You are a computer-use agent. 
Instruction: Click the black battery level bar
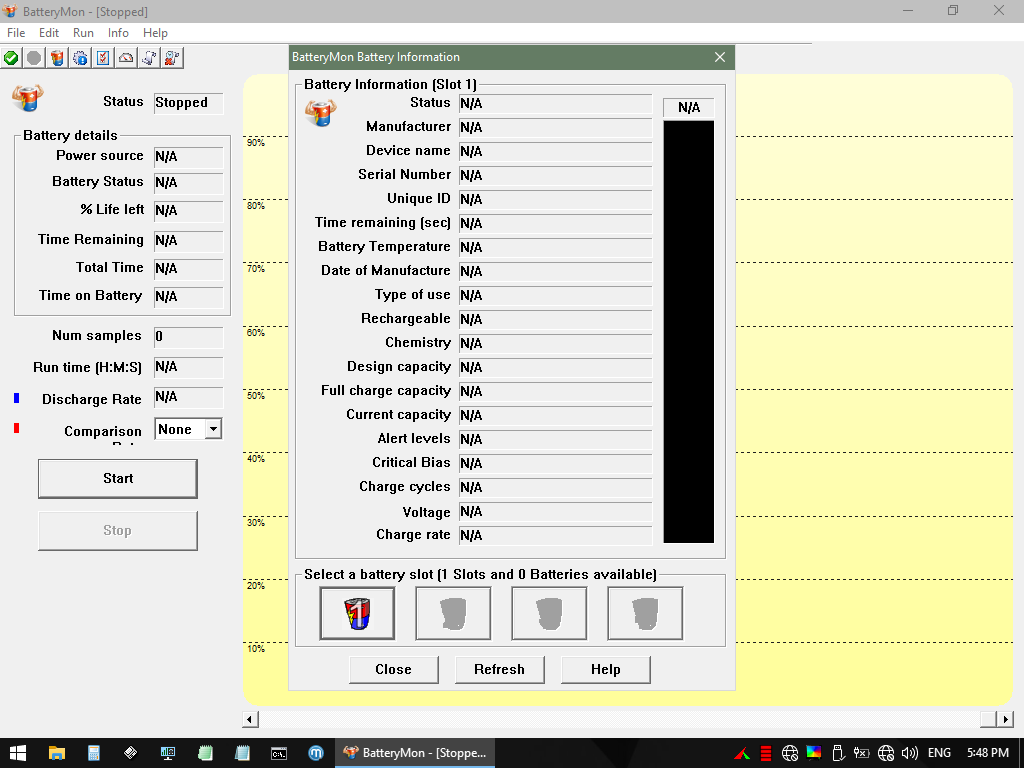click(688, 332)
